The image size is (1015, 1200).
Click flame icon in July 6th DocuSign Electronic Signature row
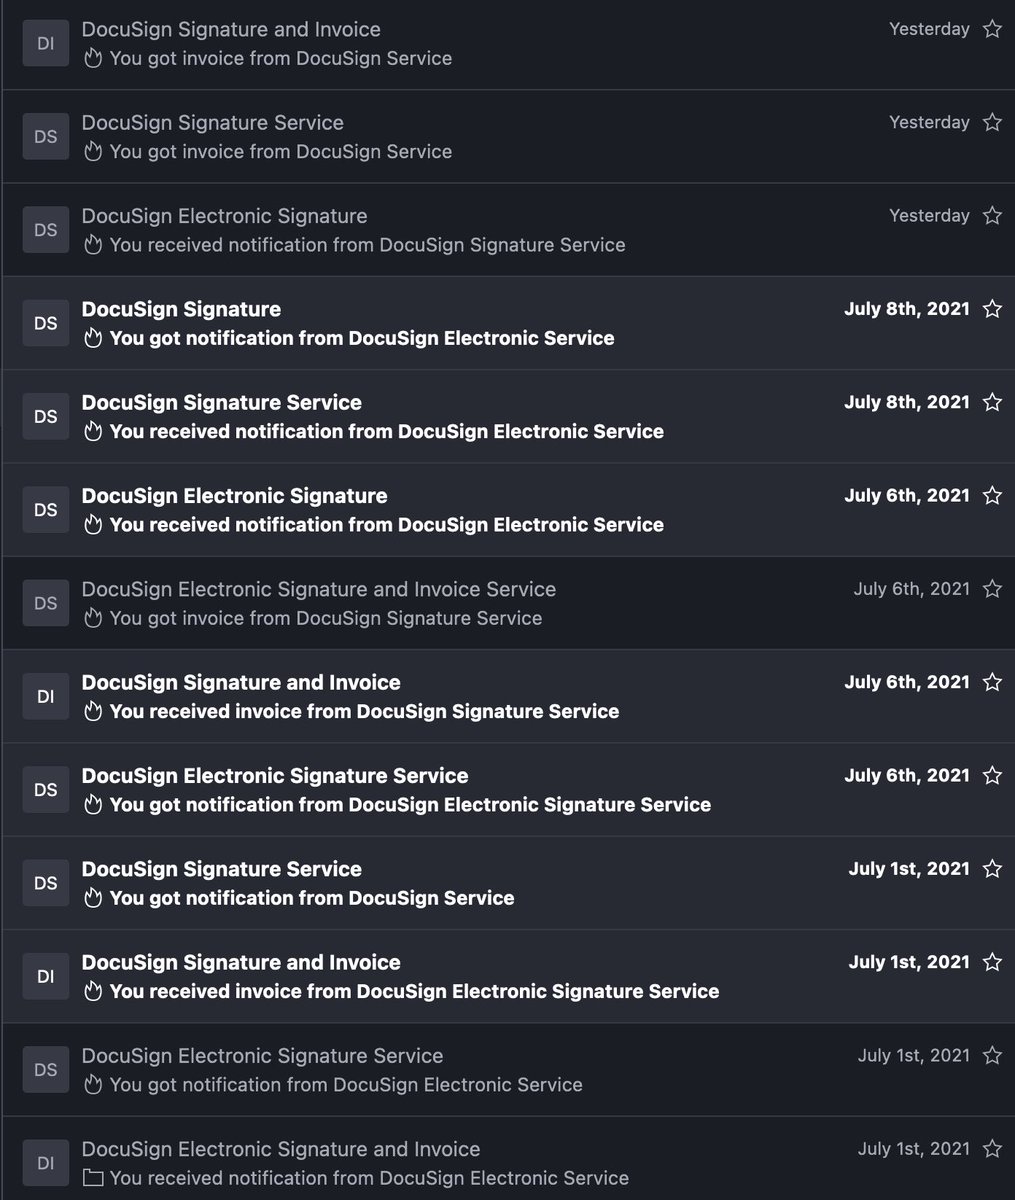(x=93, y=524)
